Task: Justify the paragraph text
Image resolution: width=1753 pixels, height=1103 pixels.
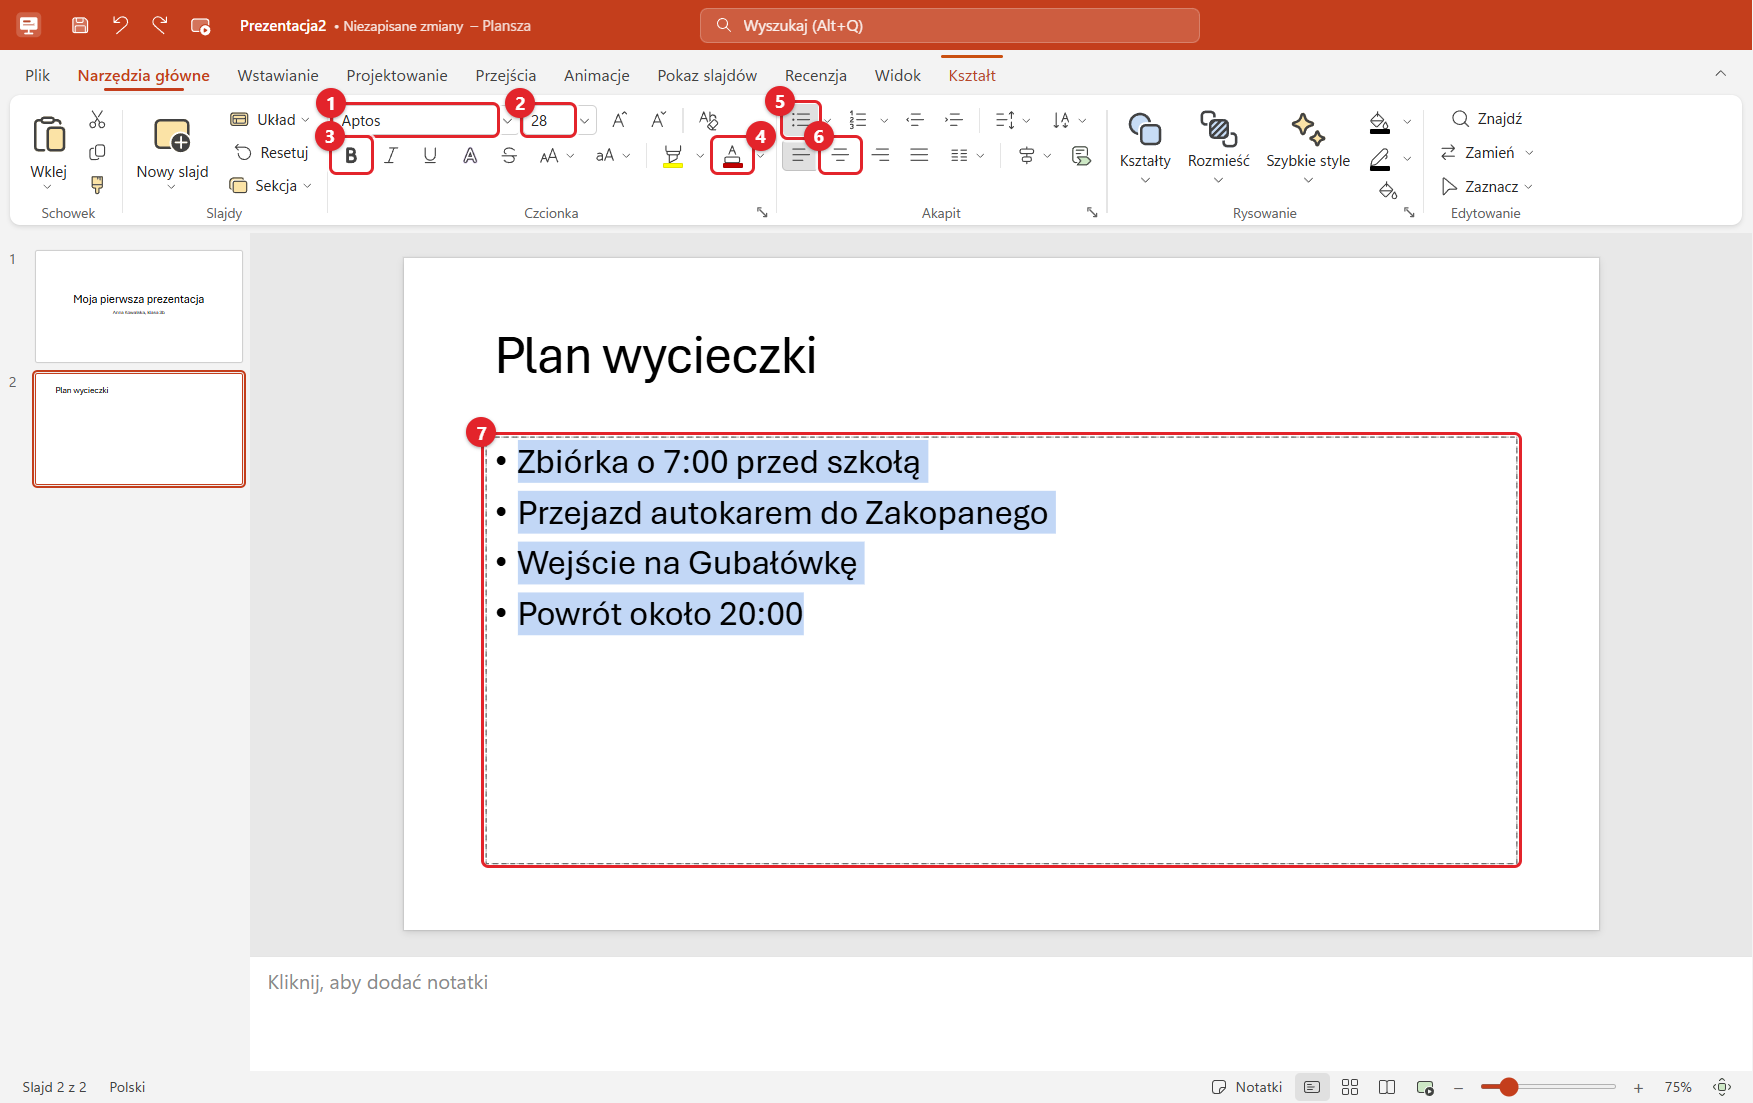Action: [x=919, y=155]
